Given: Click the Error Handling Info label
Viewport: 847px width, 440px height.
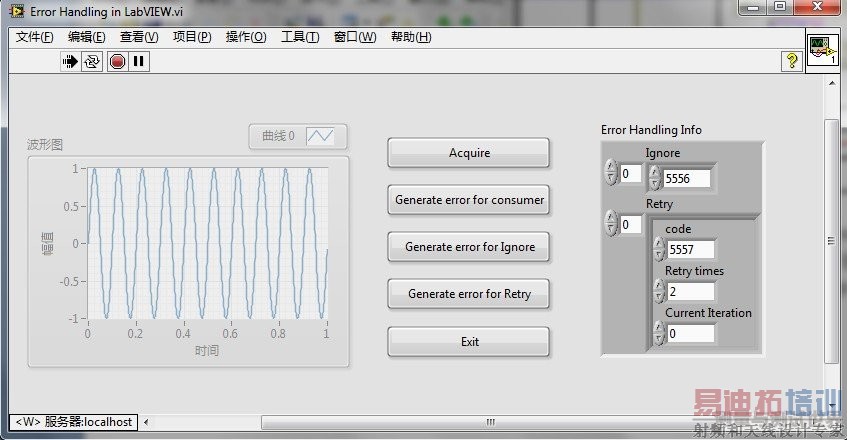Looking at the screenshot, I should [651, 130].
